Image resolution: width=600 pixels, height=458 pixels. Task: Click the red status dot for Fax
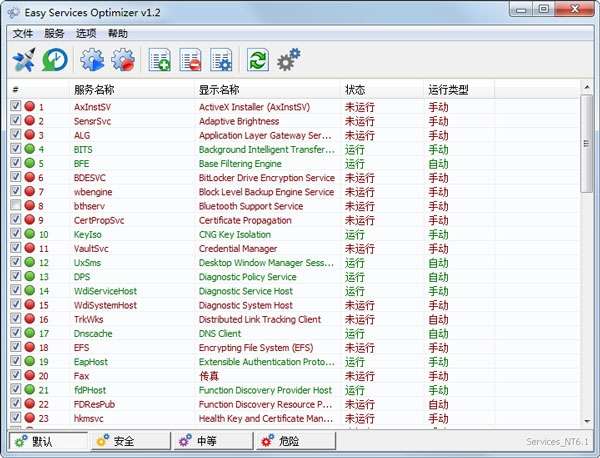tap(29, 375)
